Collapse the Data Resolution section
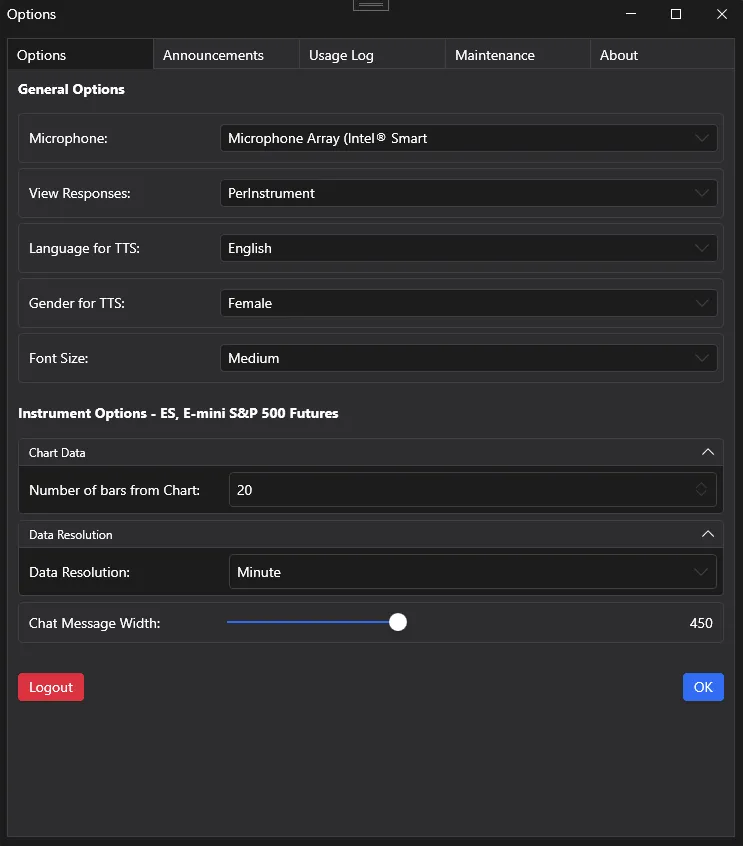This screenshot has height=846, width=743. (708, 534)
